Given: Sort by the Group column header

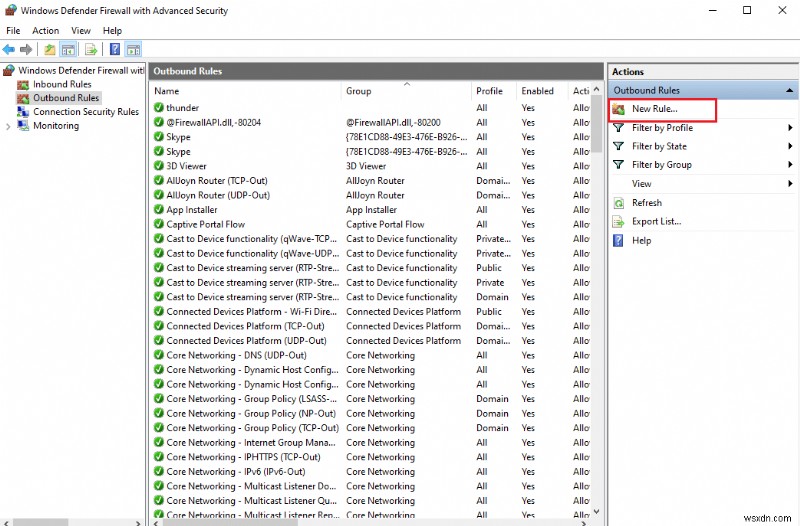Looking at the screenshot, I should pyautogui.click(x=406, y=91).
